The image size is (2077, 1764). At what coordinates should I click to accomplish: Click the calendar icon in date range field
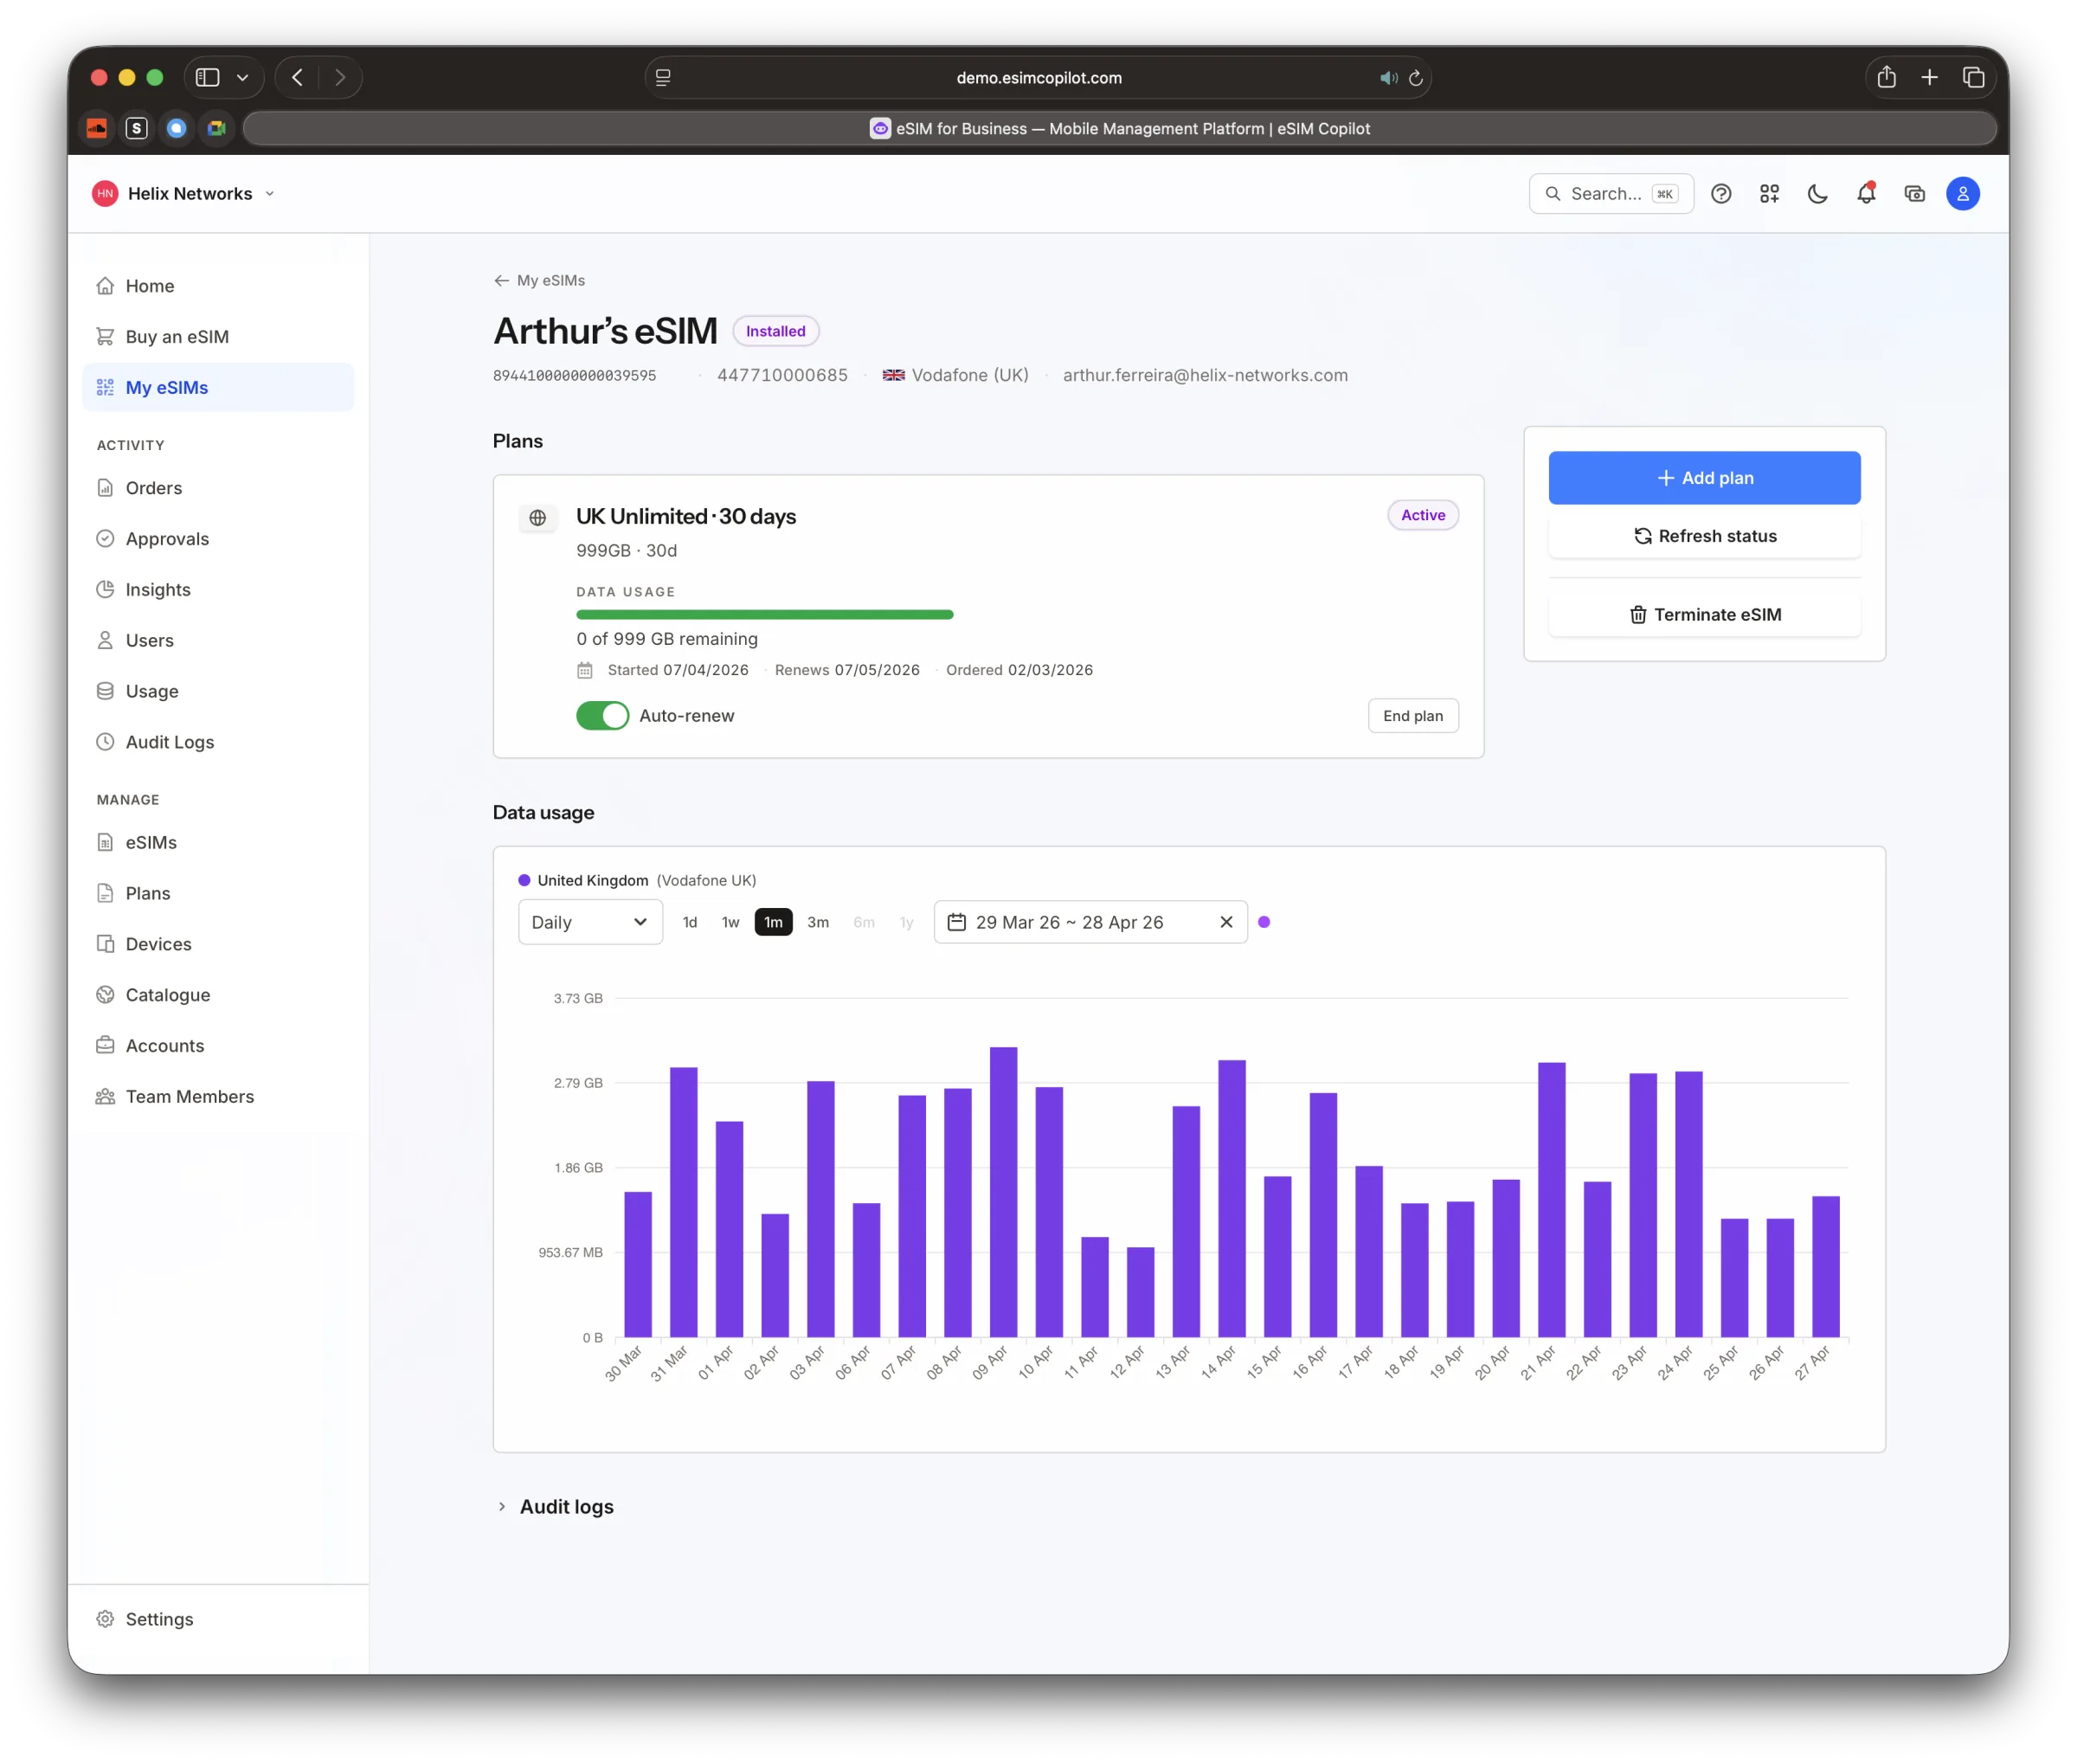click(x=956, y=922)
